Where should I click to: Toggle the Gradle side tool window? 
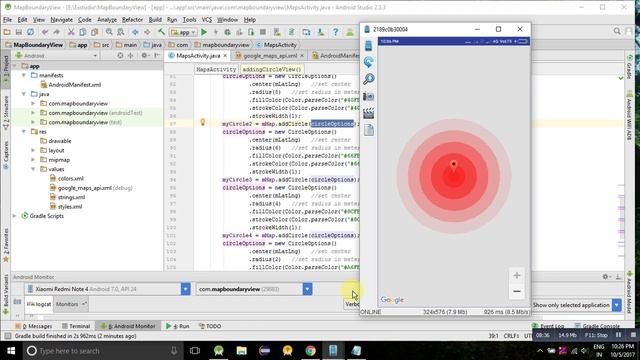[x=629, y=67]
